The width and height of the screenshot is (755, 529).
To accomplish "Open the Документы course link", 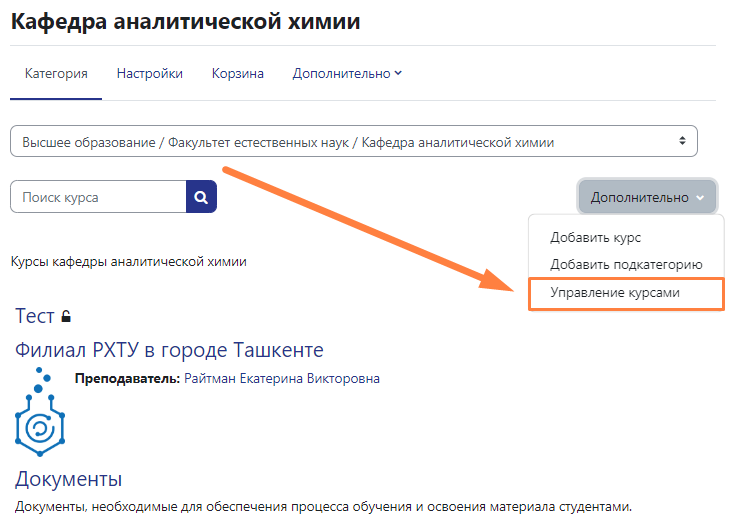I will [69, 479].
